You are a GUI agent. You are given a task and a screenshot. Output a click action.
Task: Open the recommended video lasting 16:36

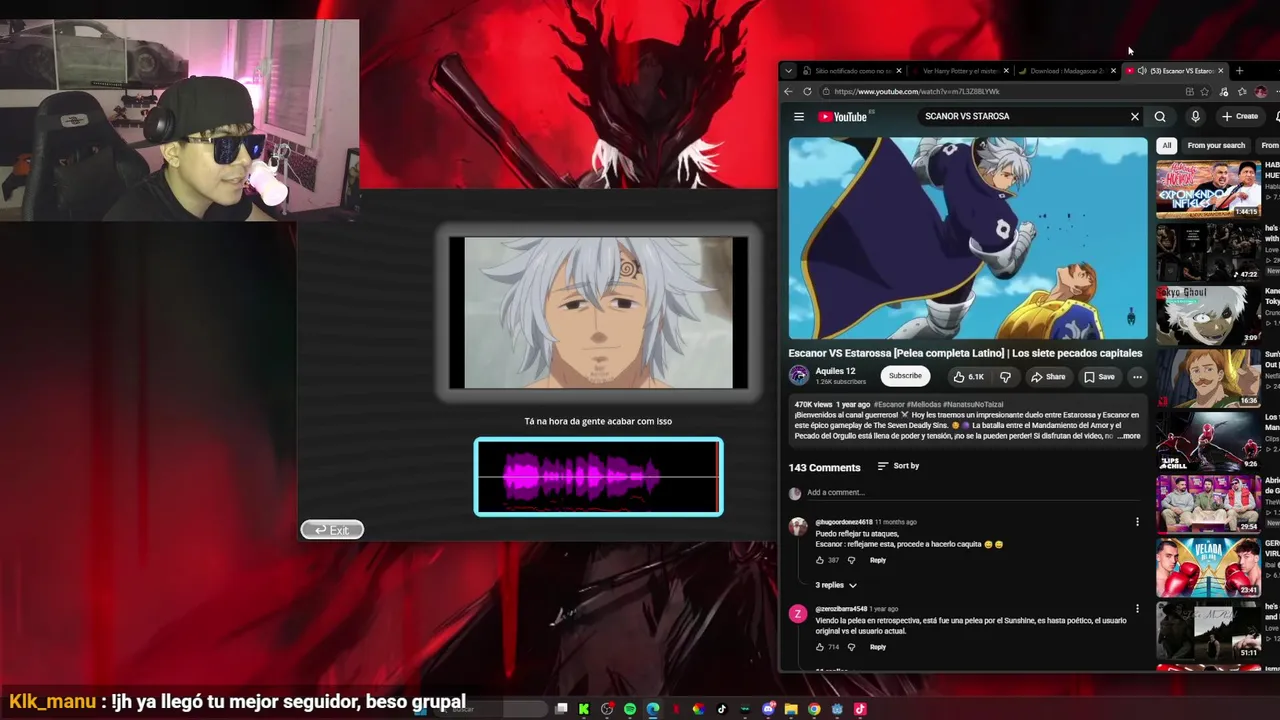(x=1208, y=378)
